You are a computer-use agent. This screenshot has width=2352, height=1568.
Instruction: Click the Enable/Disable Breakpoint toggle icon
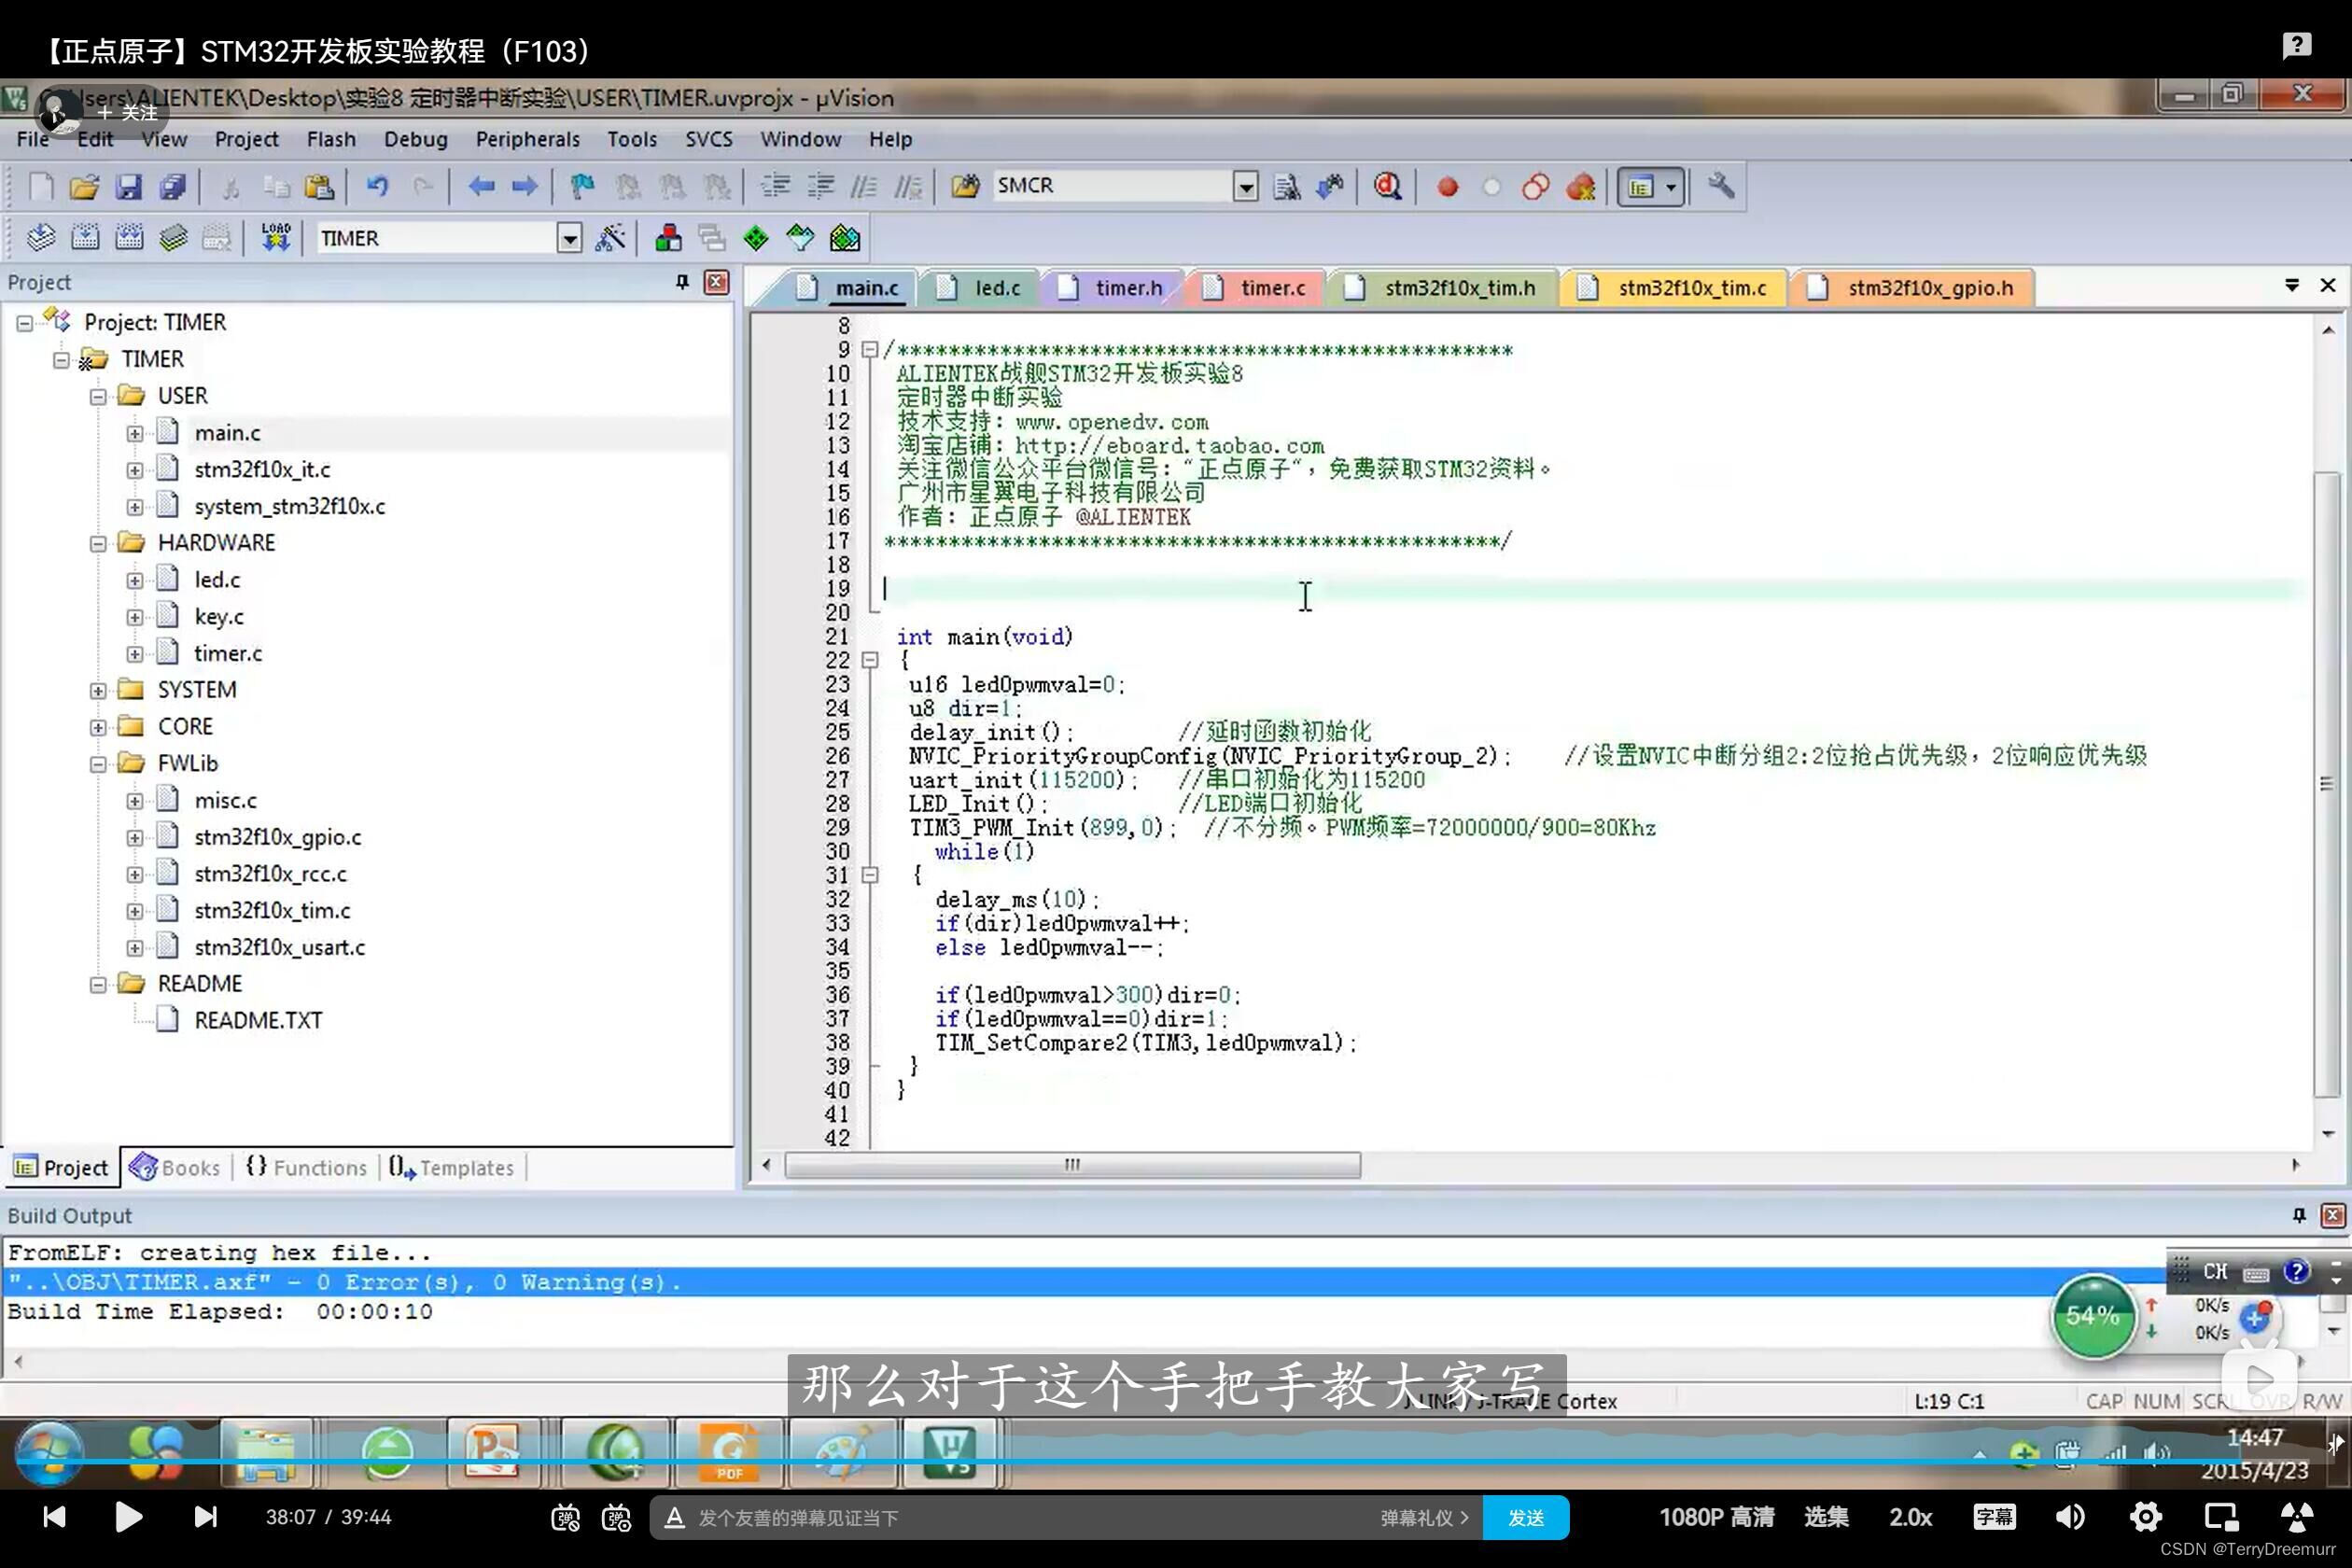[x=1492, y=187]
